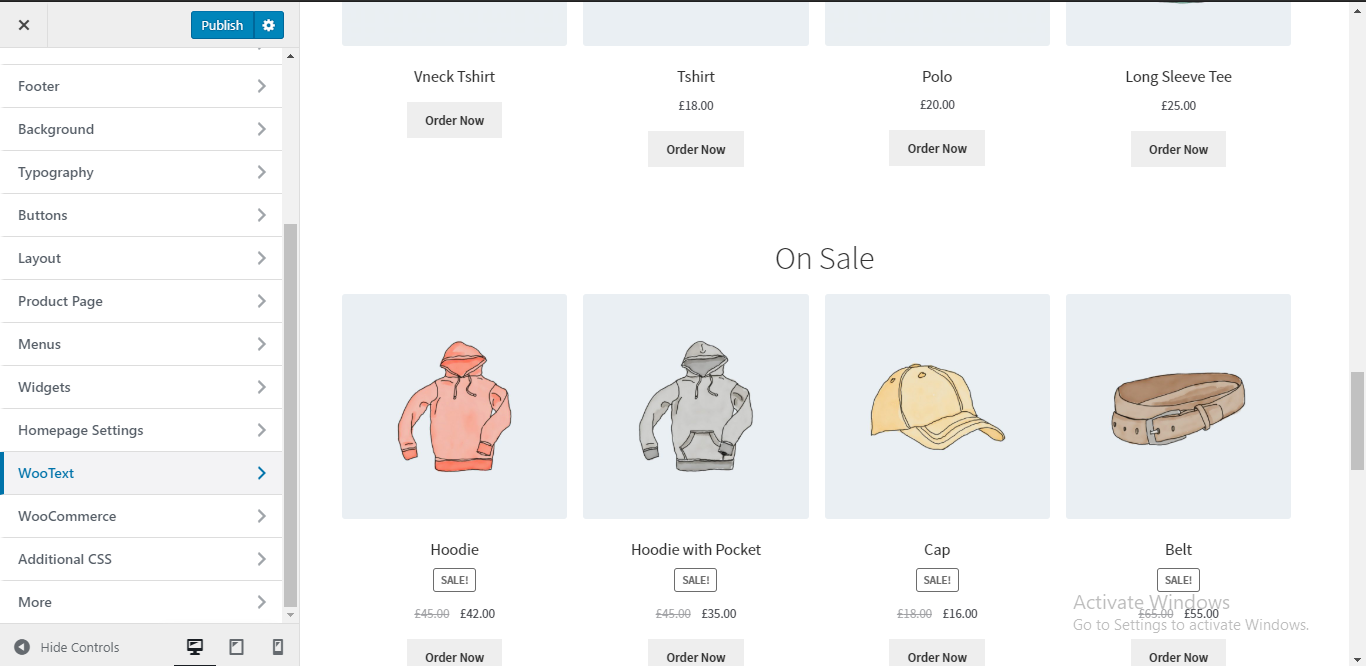1366x666 pixels.
Task: Click the sidebar scrollbar down arrow
Action: [x=291, y=614]
